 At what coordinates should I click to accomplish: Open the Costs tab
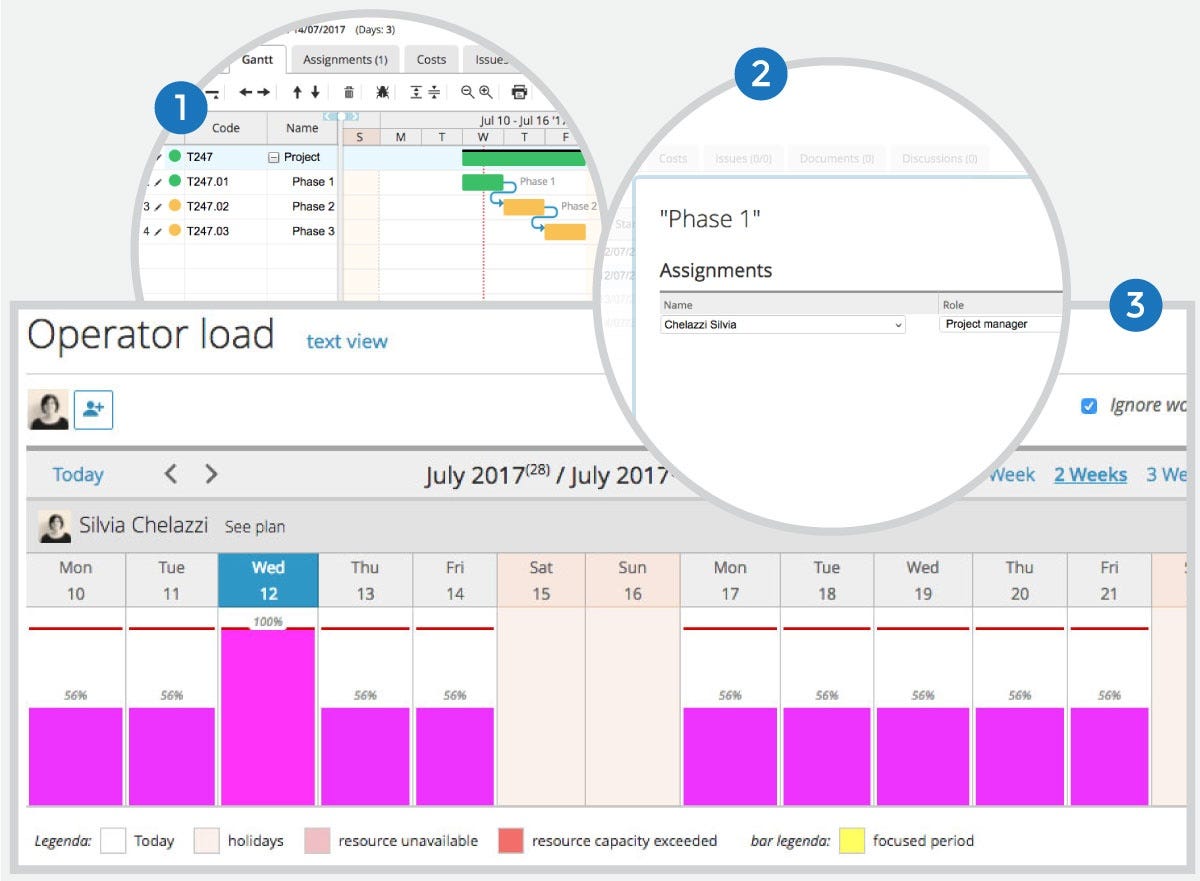[432, 59]
